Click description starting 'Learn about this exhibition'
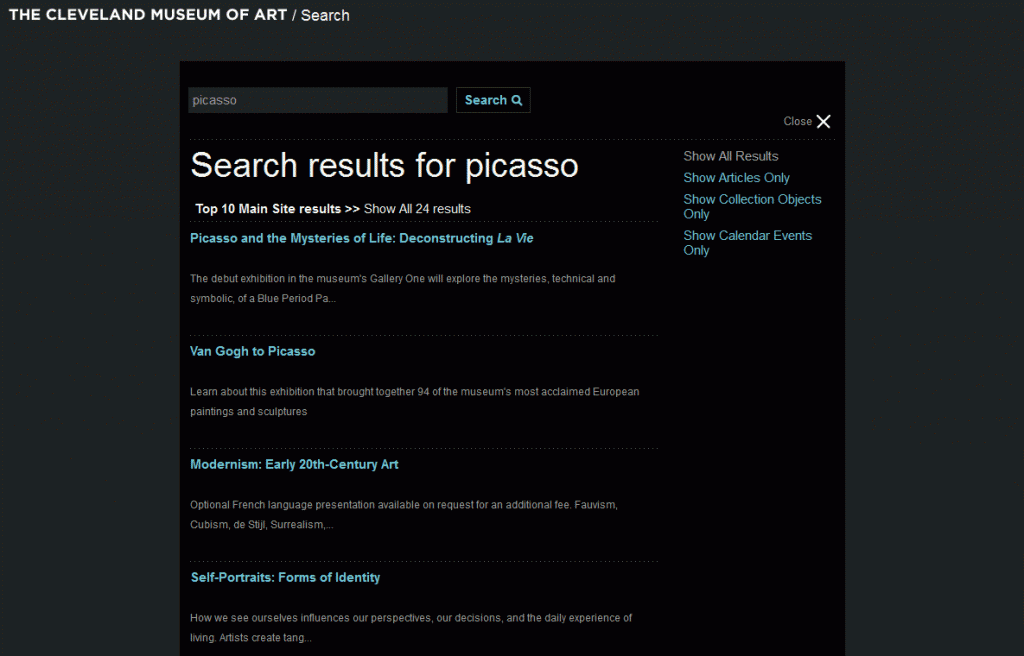Image resolution: width=1024 pixels, height=656 pixels. [x=415, y=401]
